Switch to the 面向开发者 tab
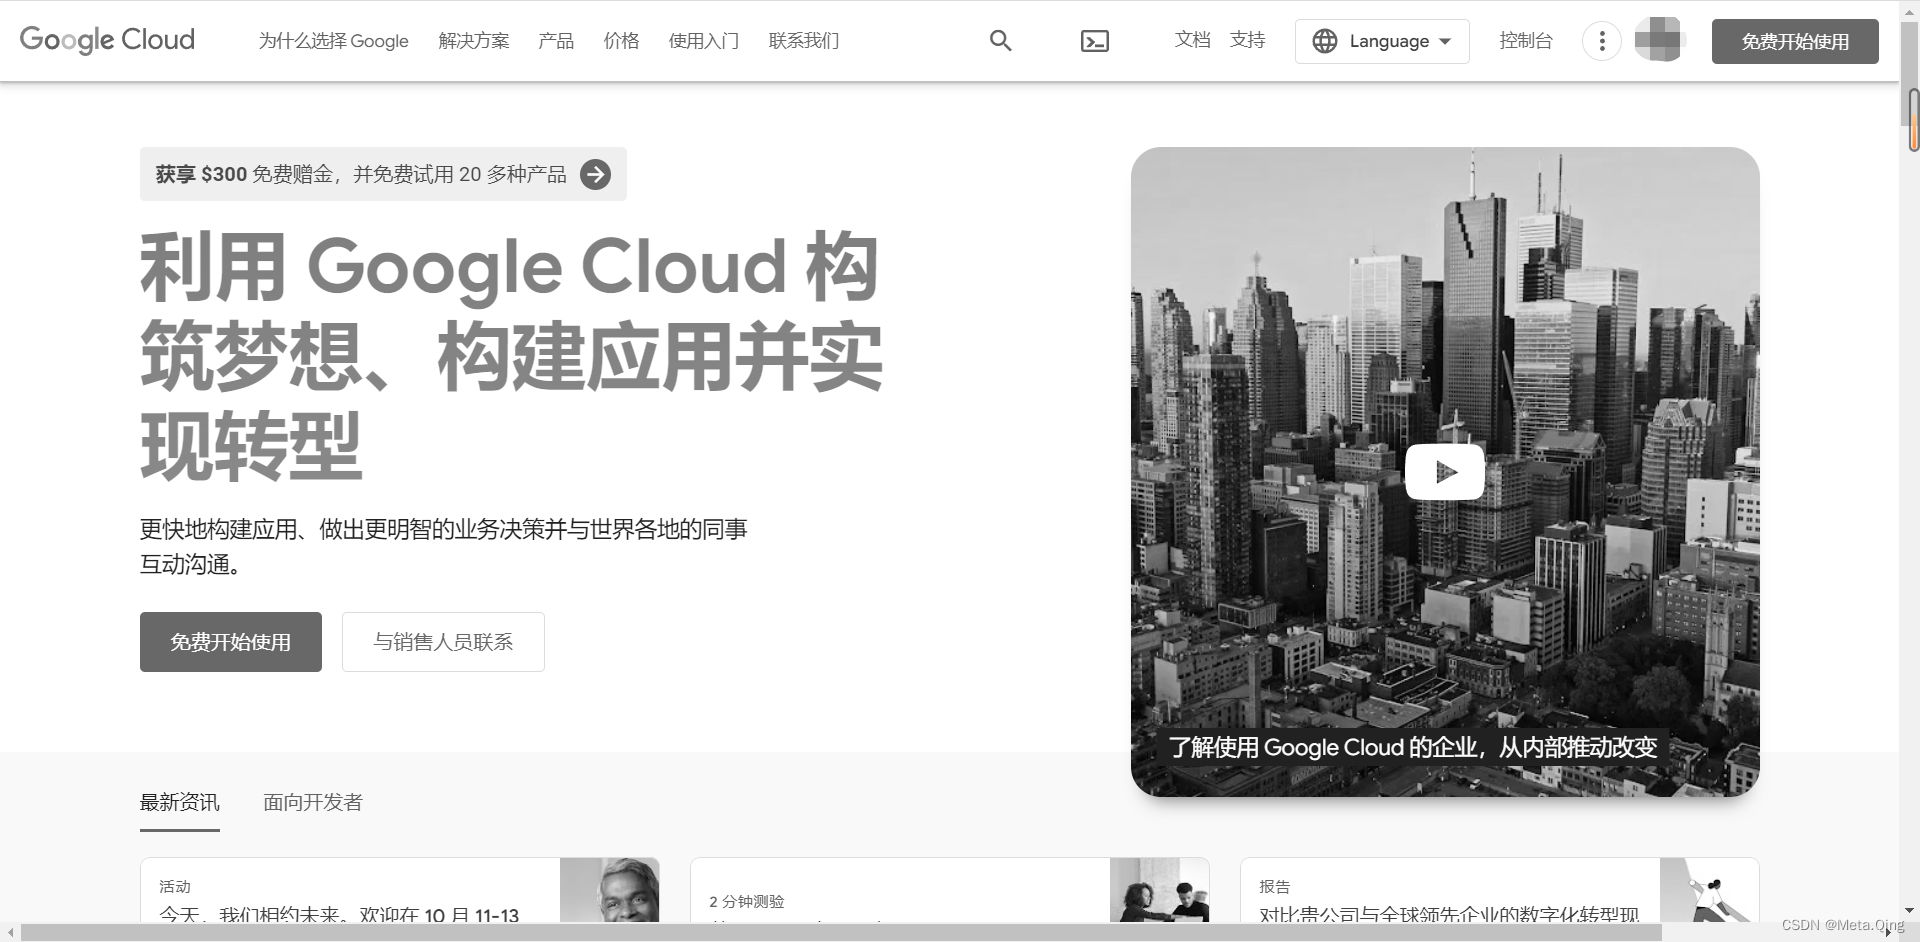The image size is (1920, 942). [313, 803]
